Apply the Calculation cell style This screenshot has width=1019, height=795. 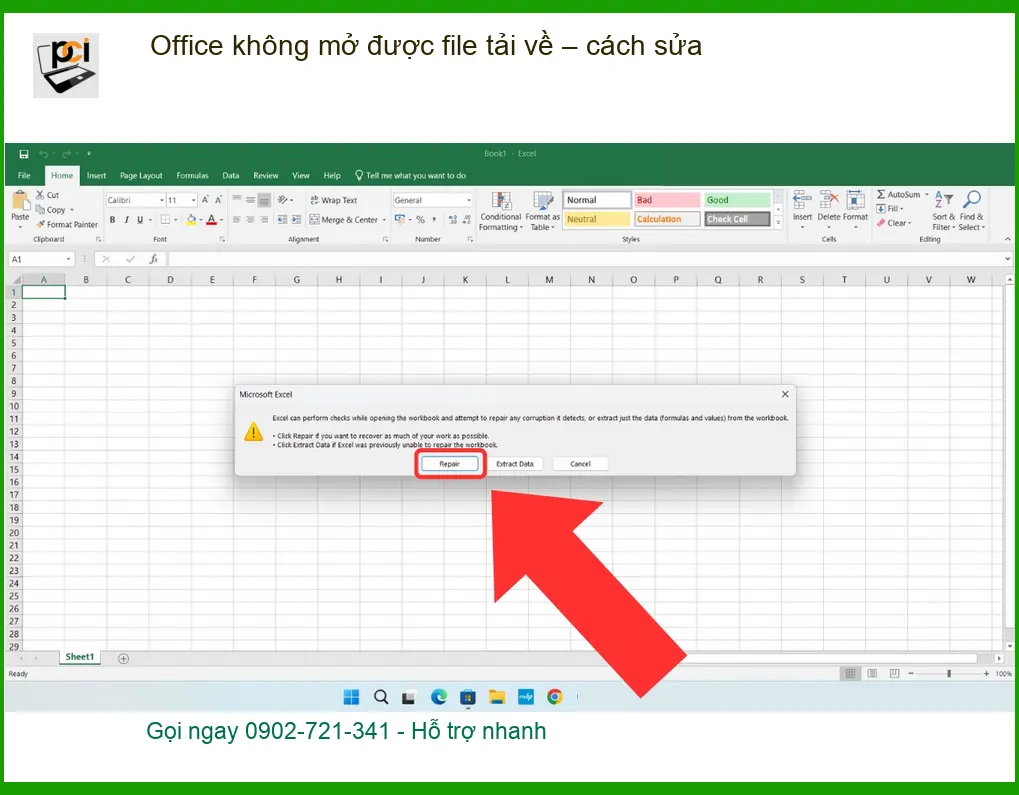pos(667,219)
